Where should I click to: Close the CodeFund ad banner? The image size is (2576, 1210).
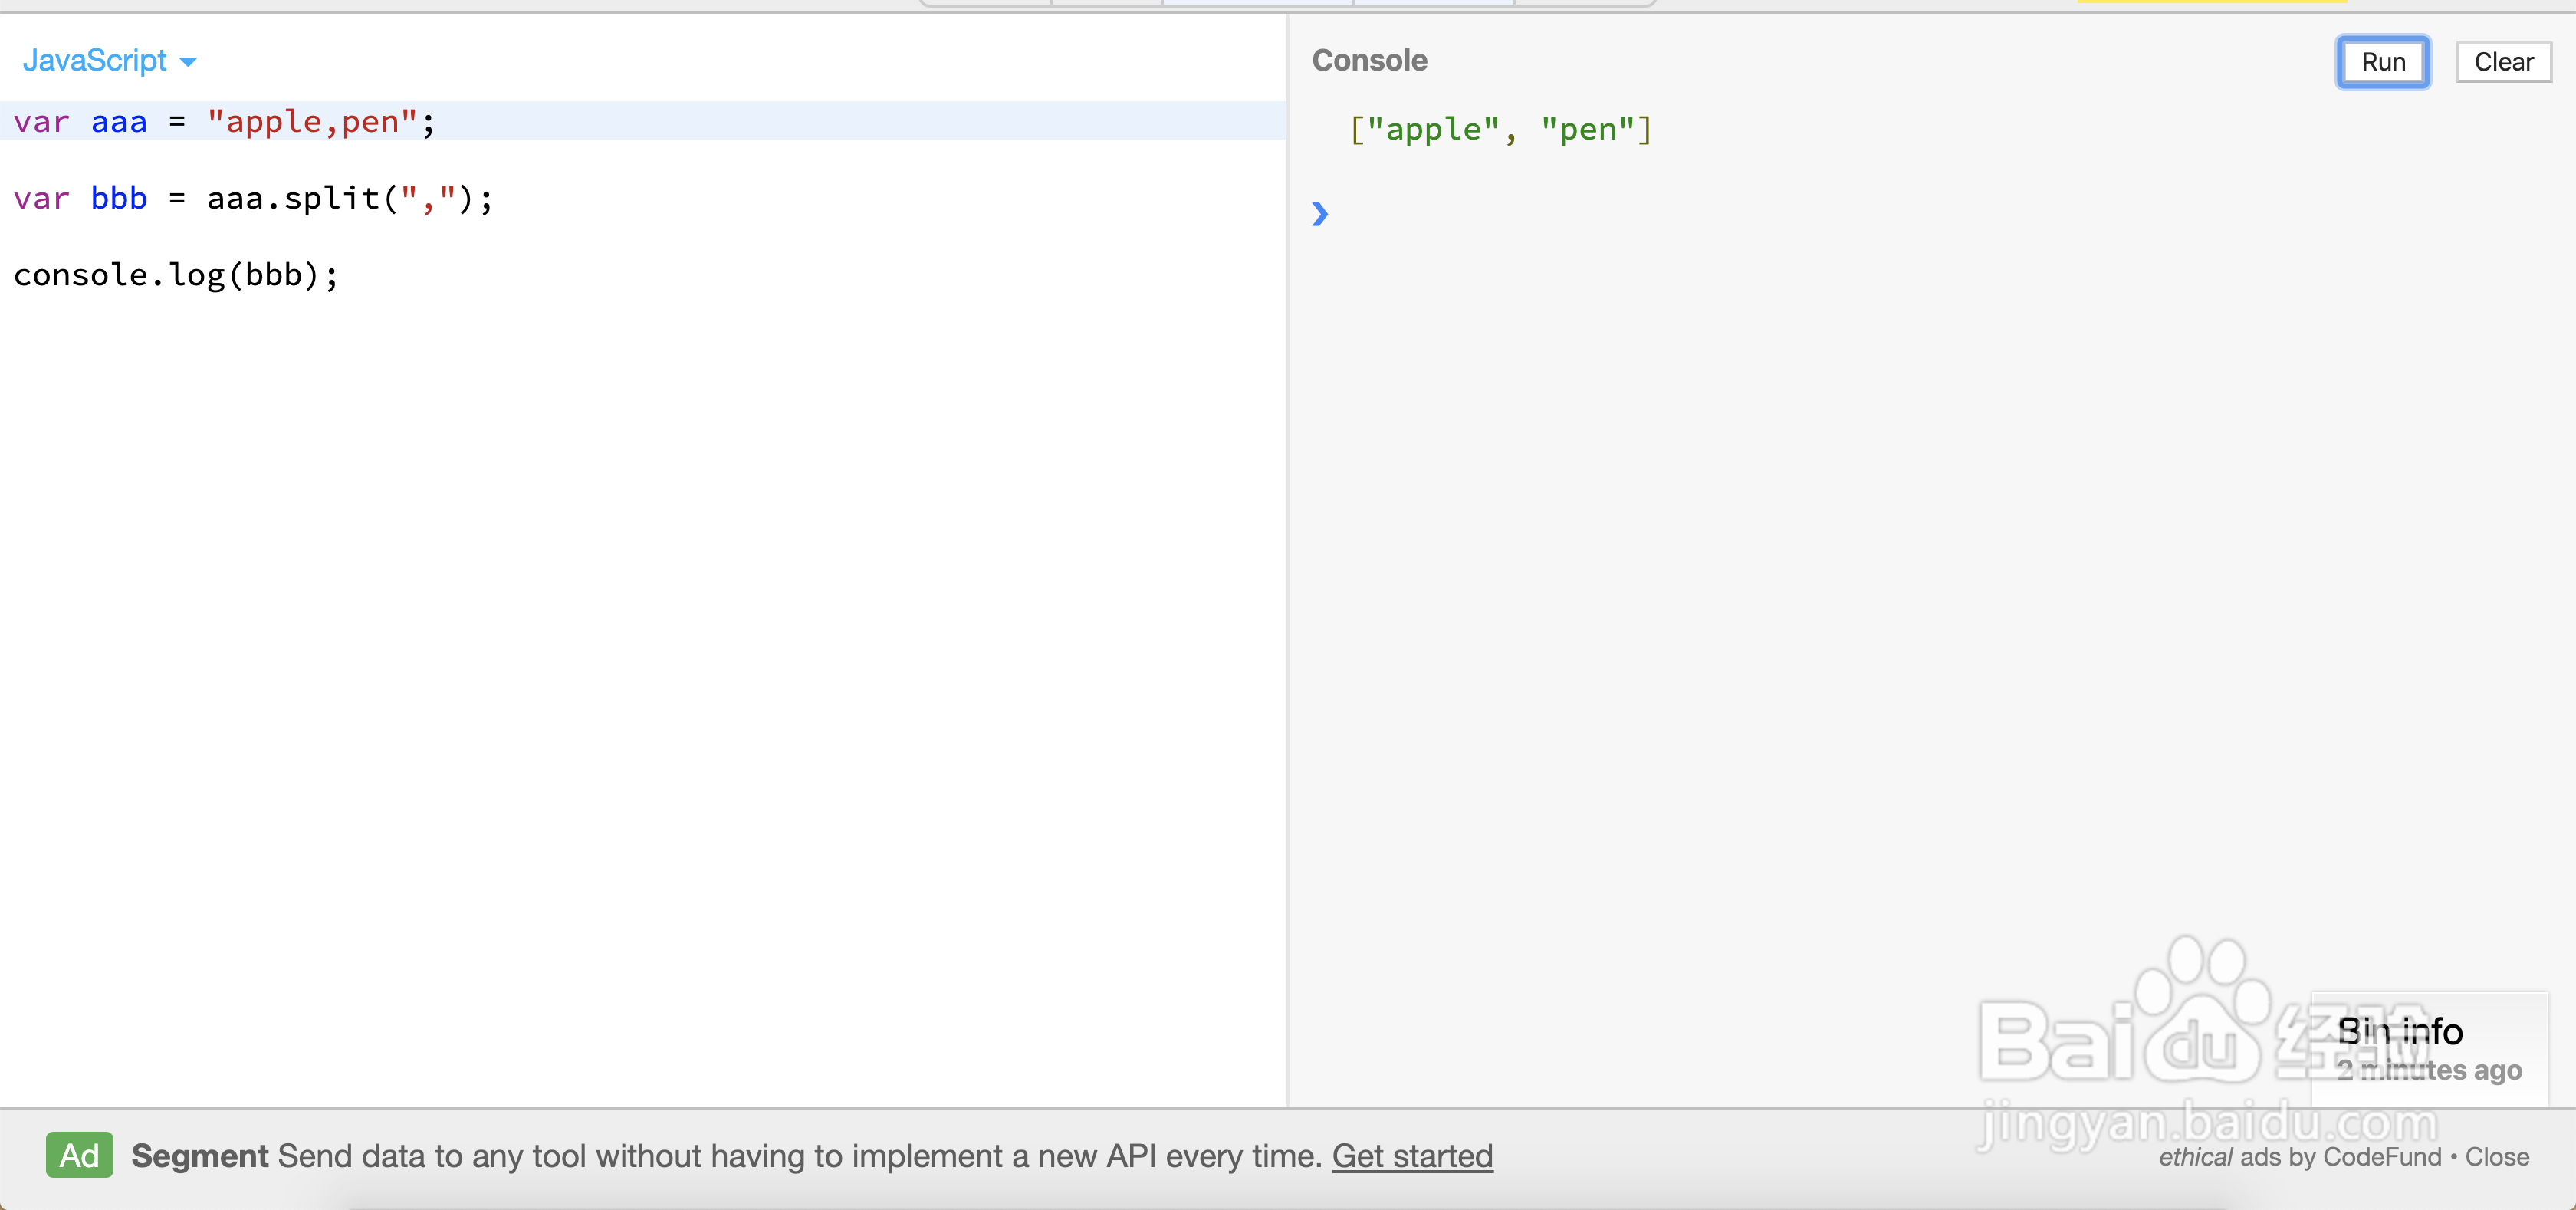2496,1157
